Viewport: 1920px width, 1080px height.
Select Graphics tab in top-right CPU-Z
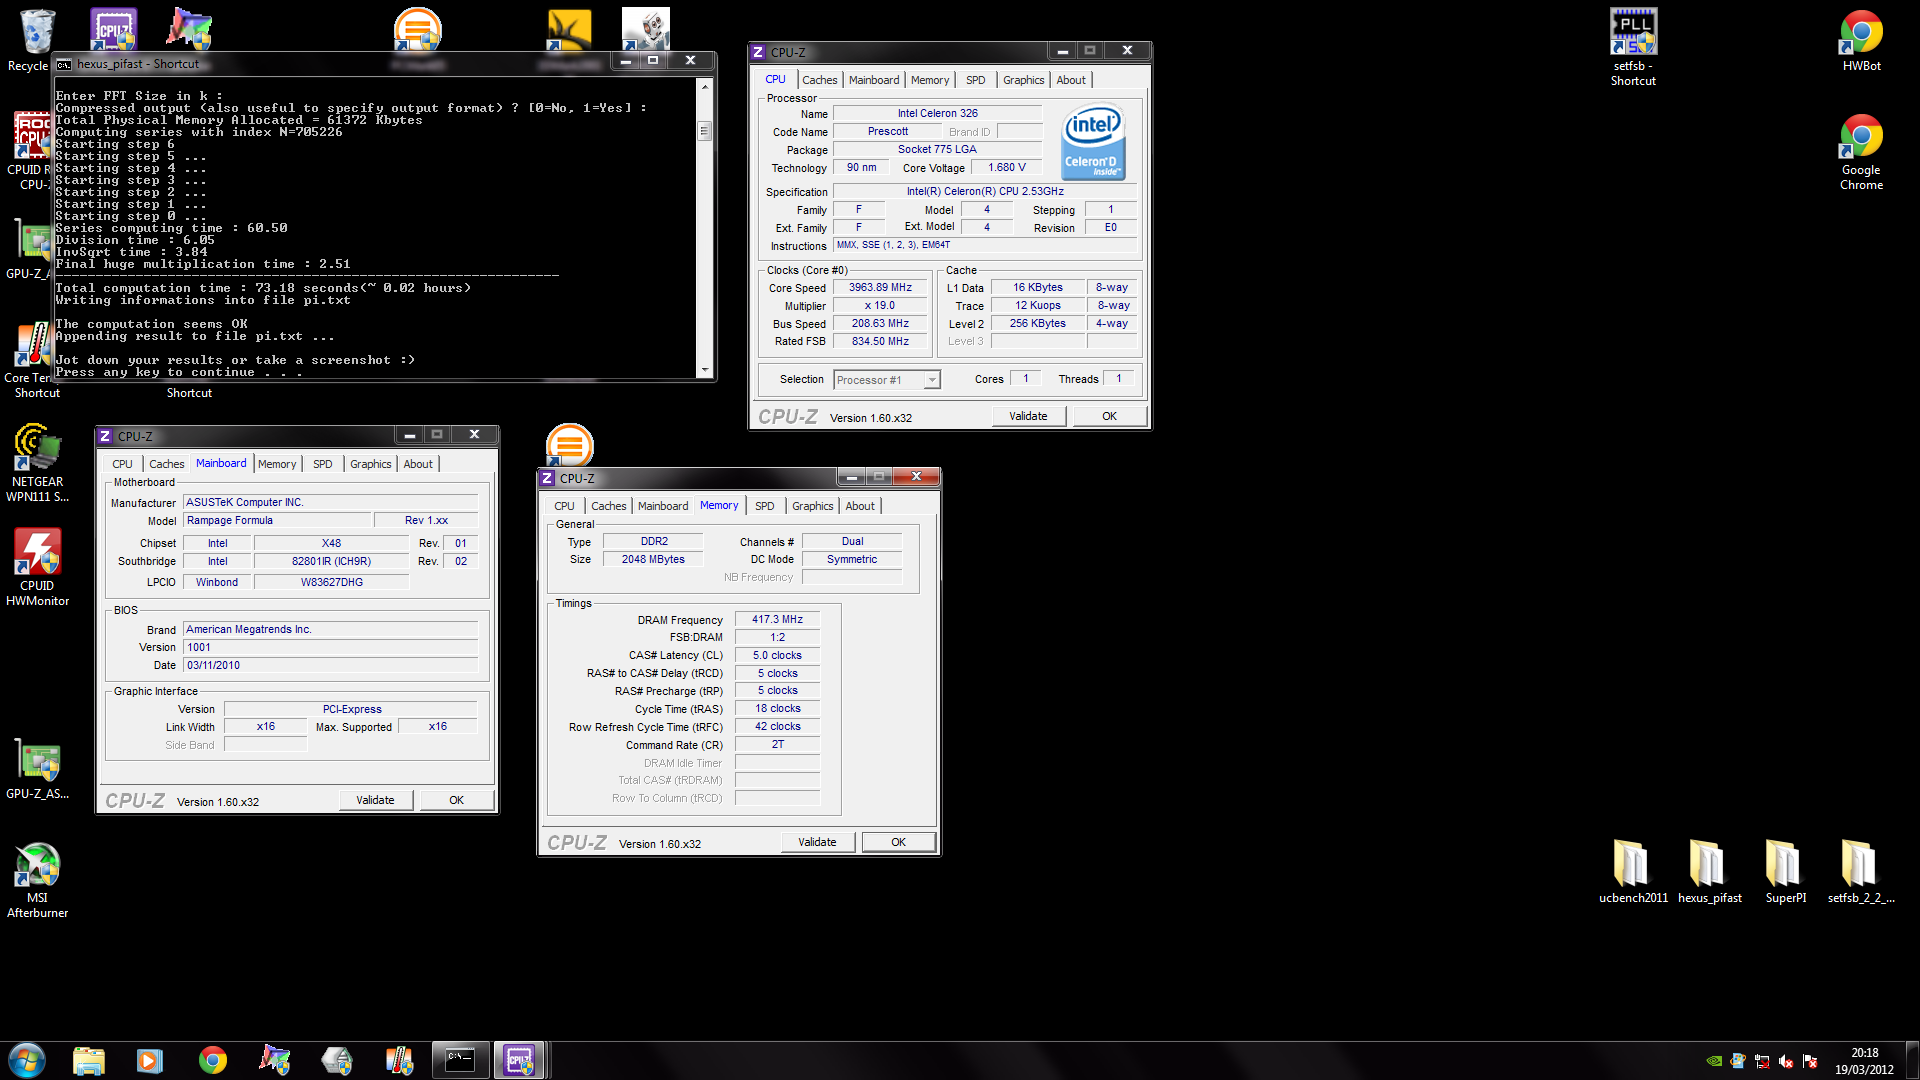[x=1023, y=80]
